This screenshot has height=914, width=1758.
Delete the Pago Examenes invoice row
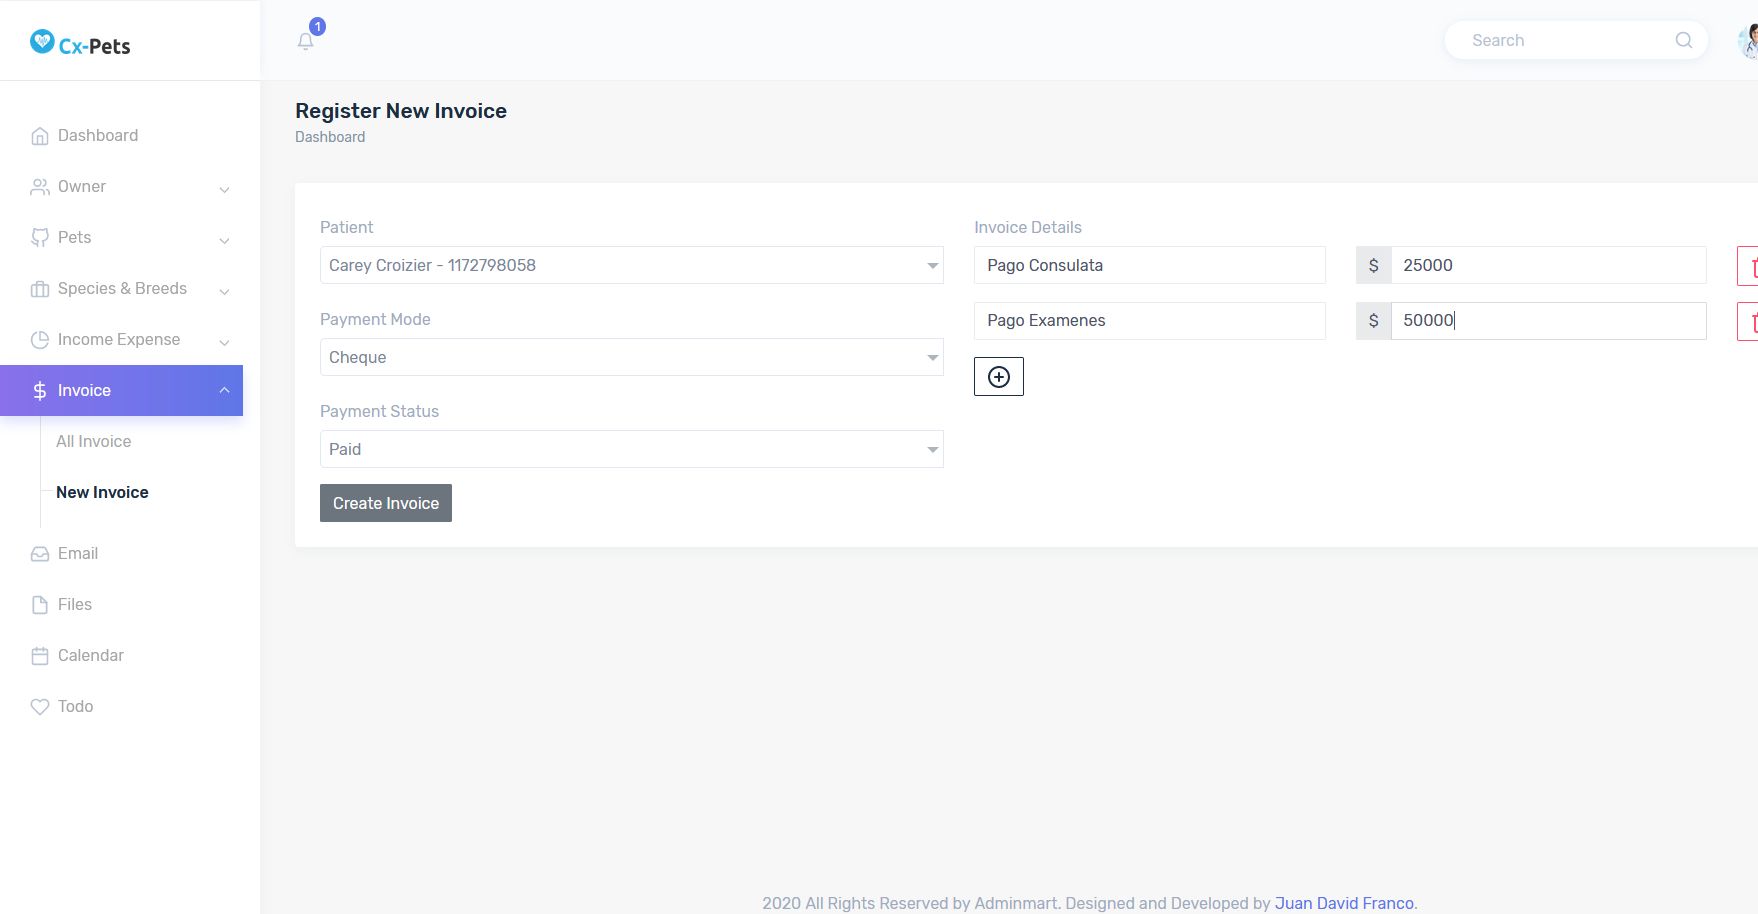pyautogui.click(x=1749, y=321)
